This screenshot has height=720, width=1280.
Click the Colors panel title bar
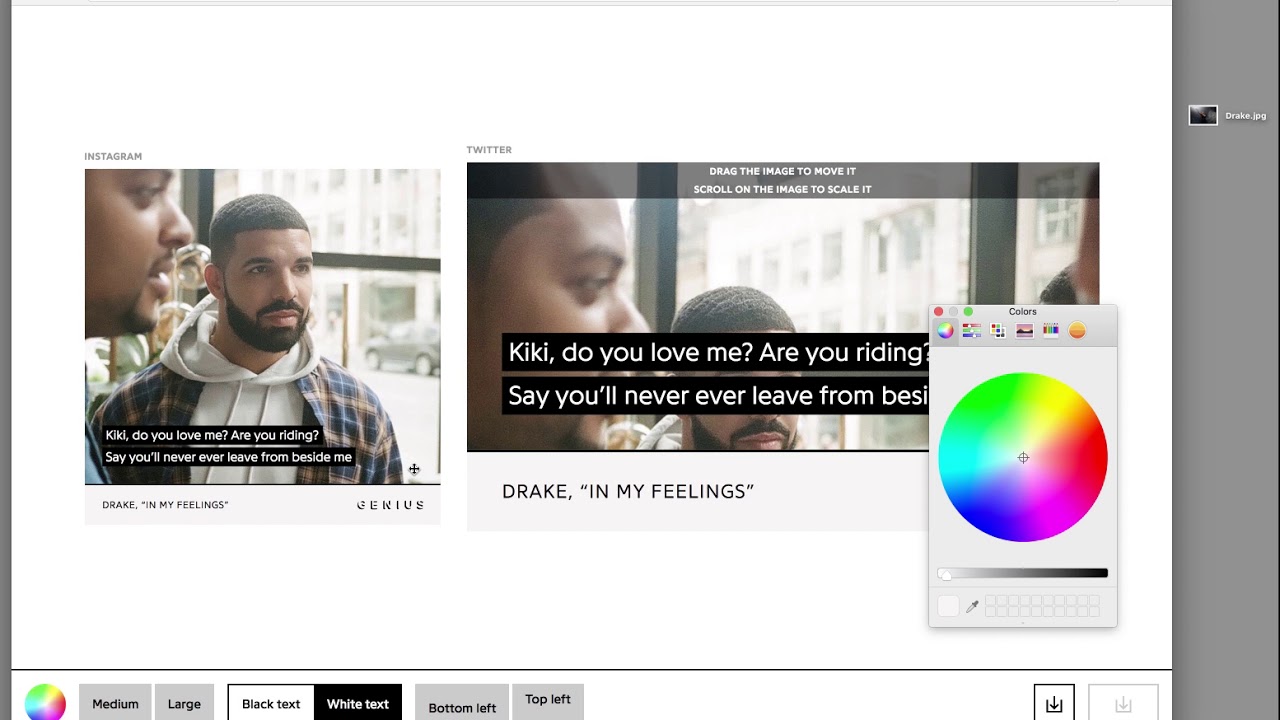click(x=1023, y=312)
